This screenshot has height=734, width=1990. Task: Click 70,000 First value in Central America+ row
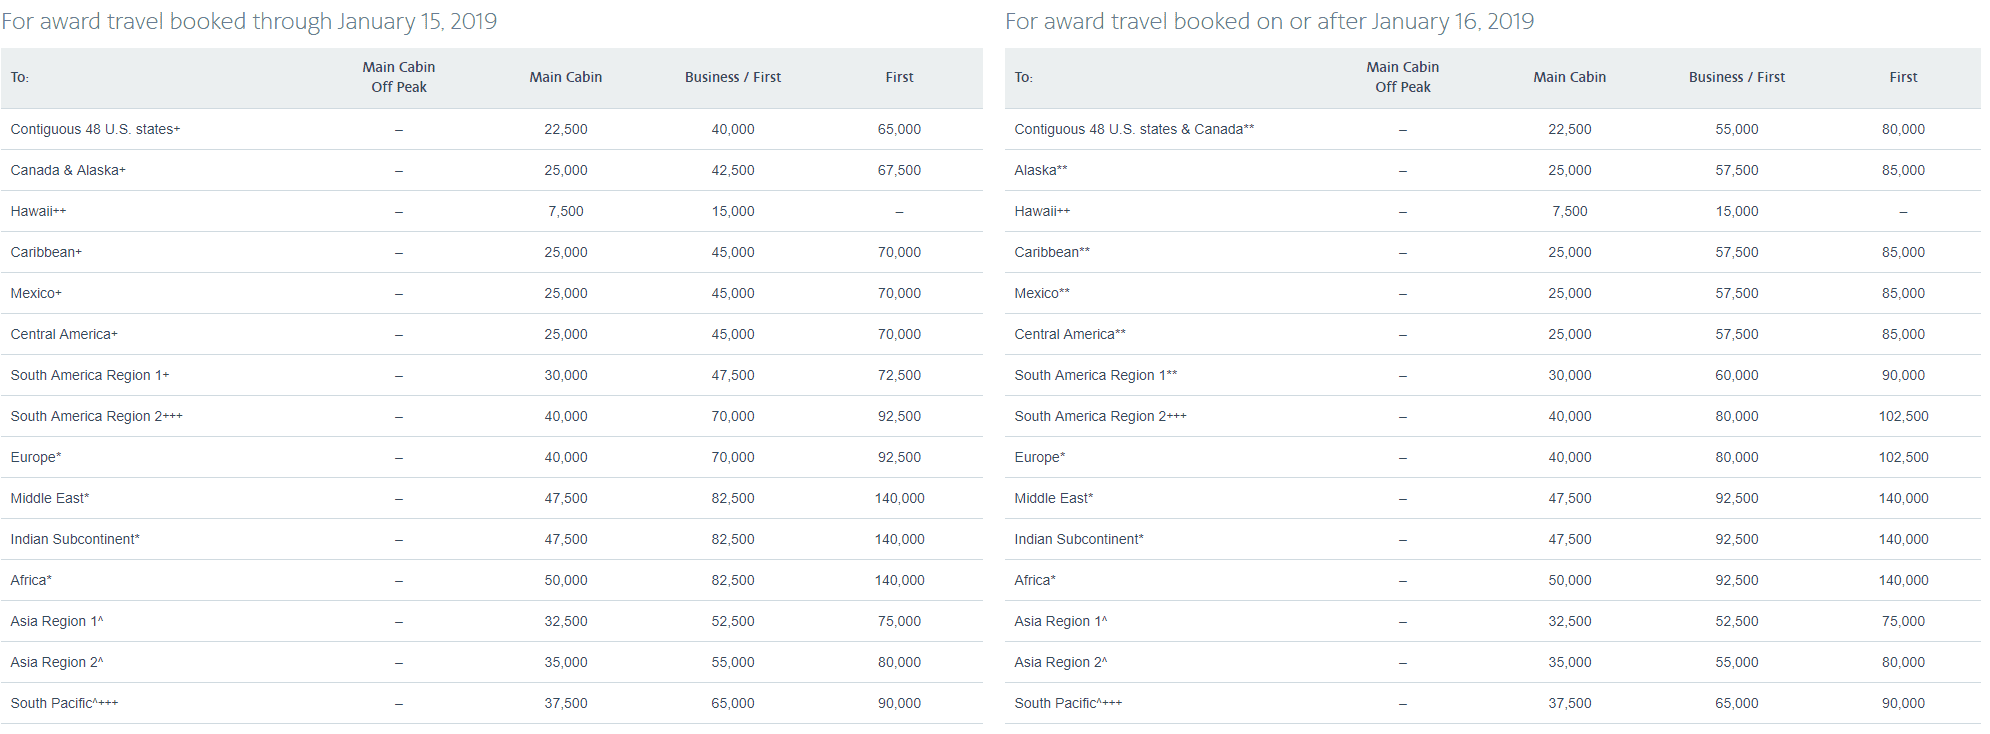pyautogui.click(x=899, y=334)
